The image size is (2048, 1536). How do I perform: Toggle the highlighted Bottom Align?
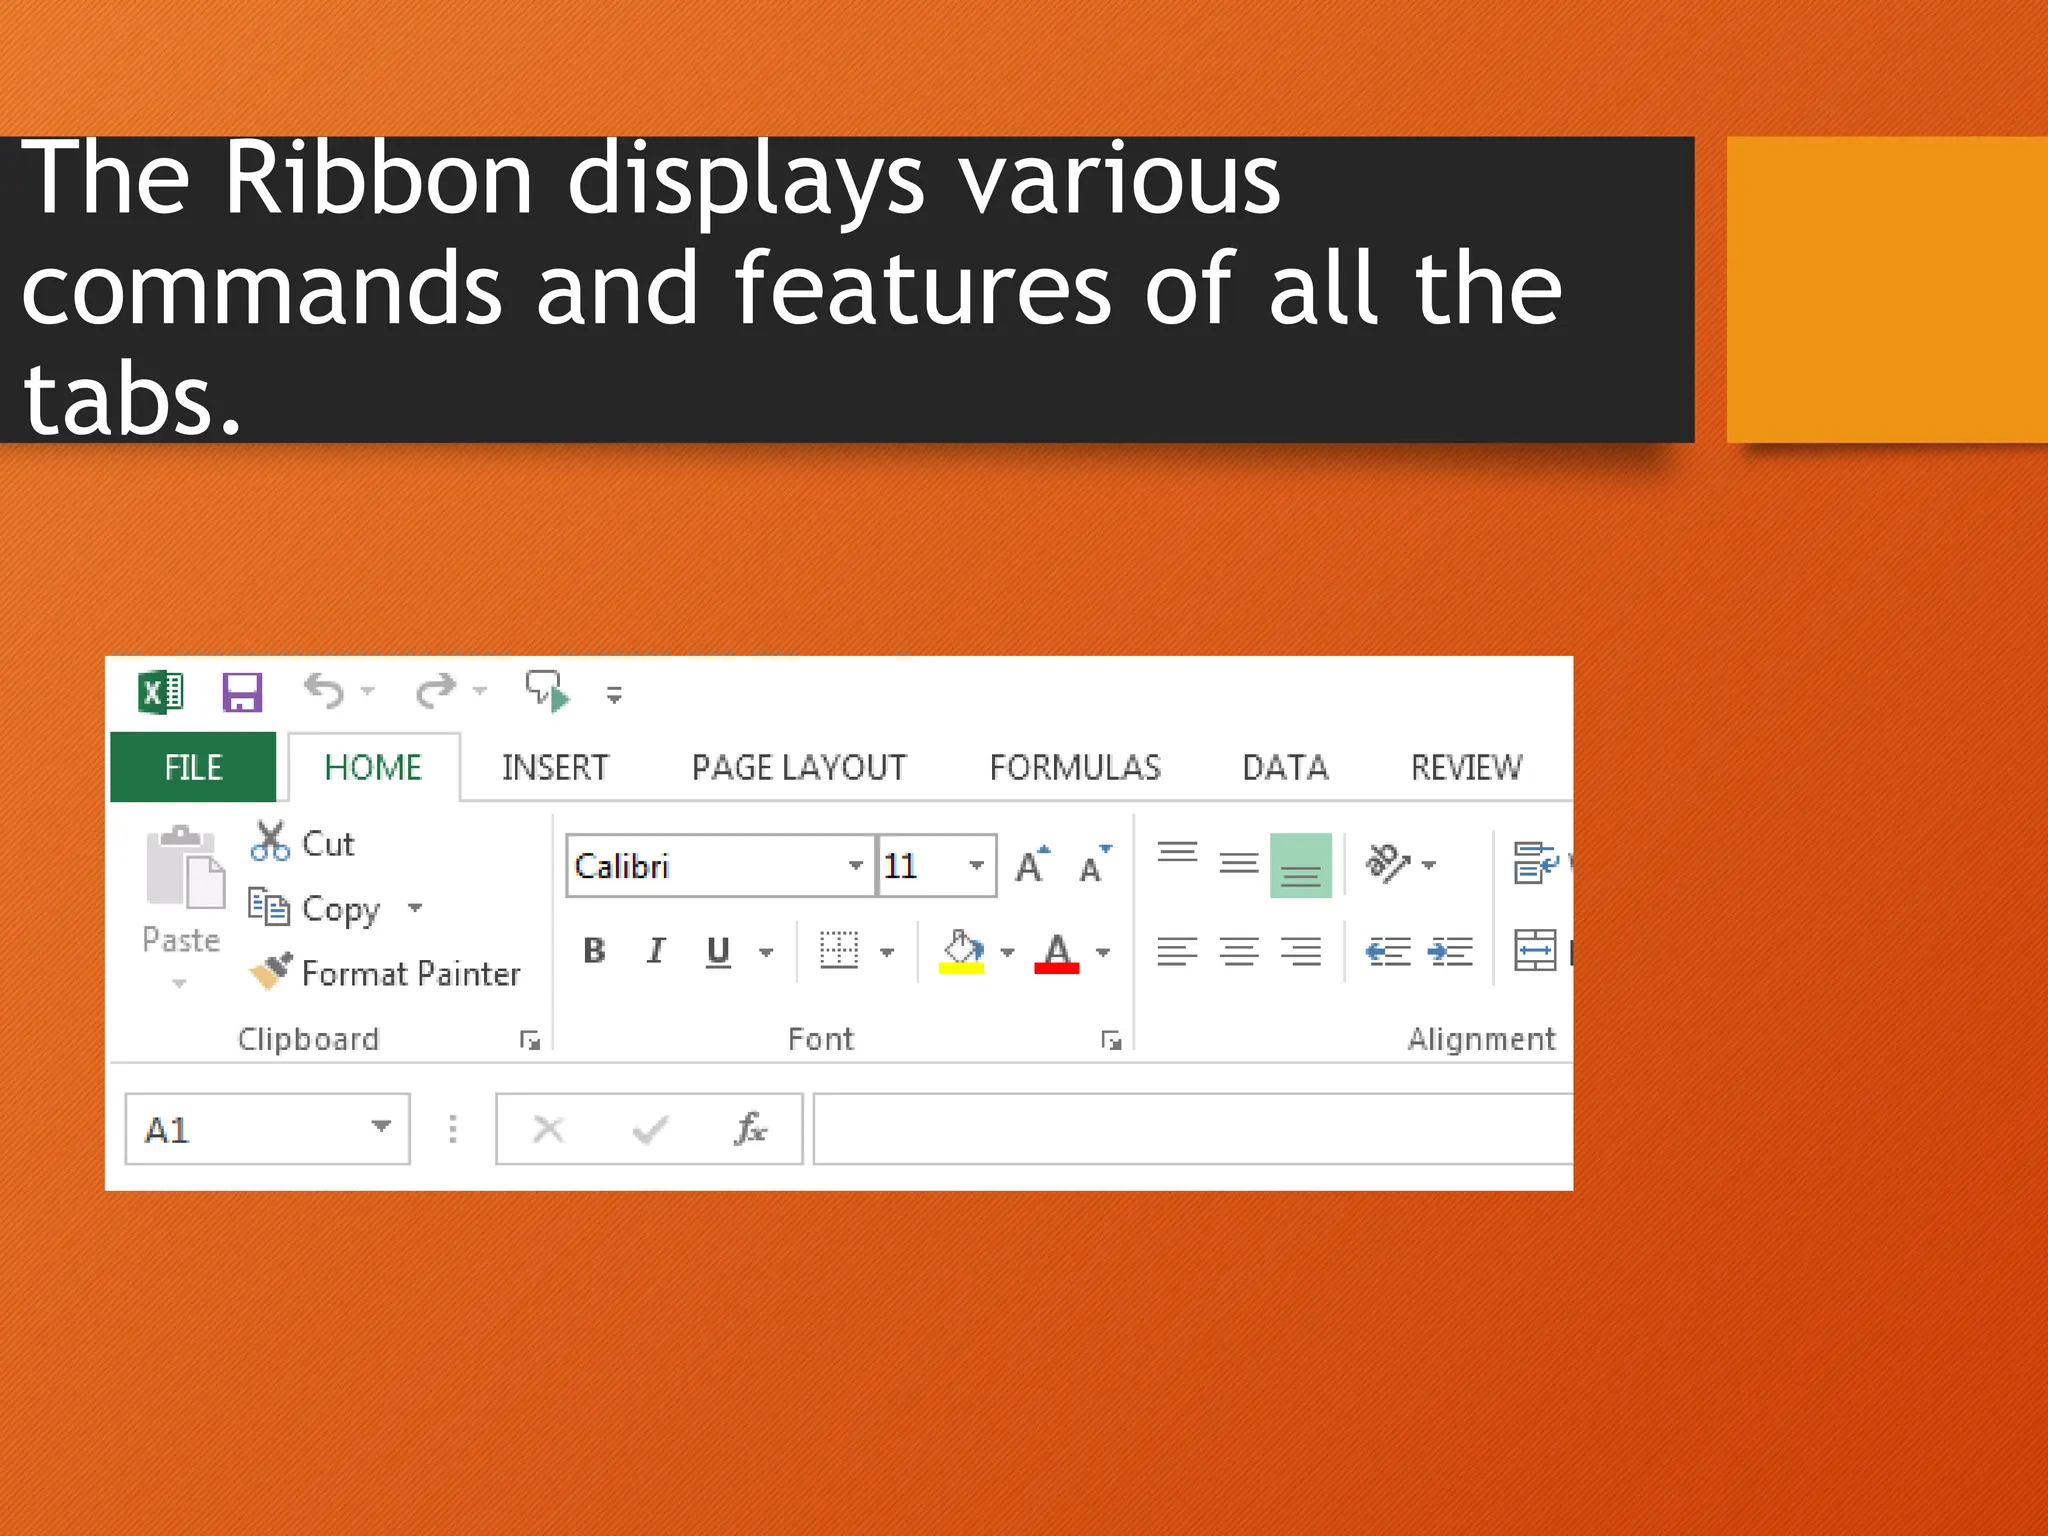coord(1301,865)
